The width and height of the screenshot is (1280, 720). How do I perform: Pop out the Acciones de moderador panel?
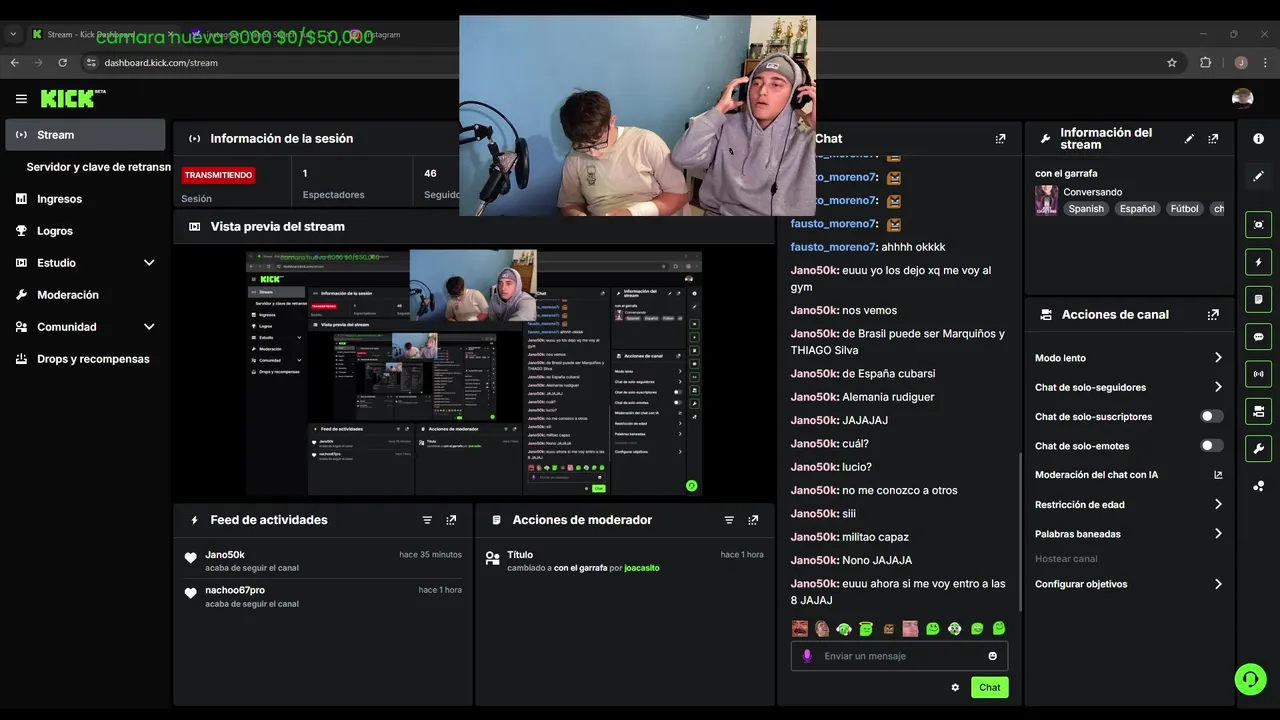click(x=753, y=520)
